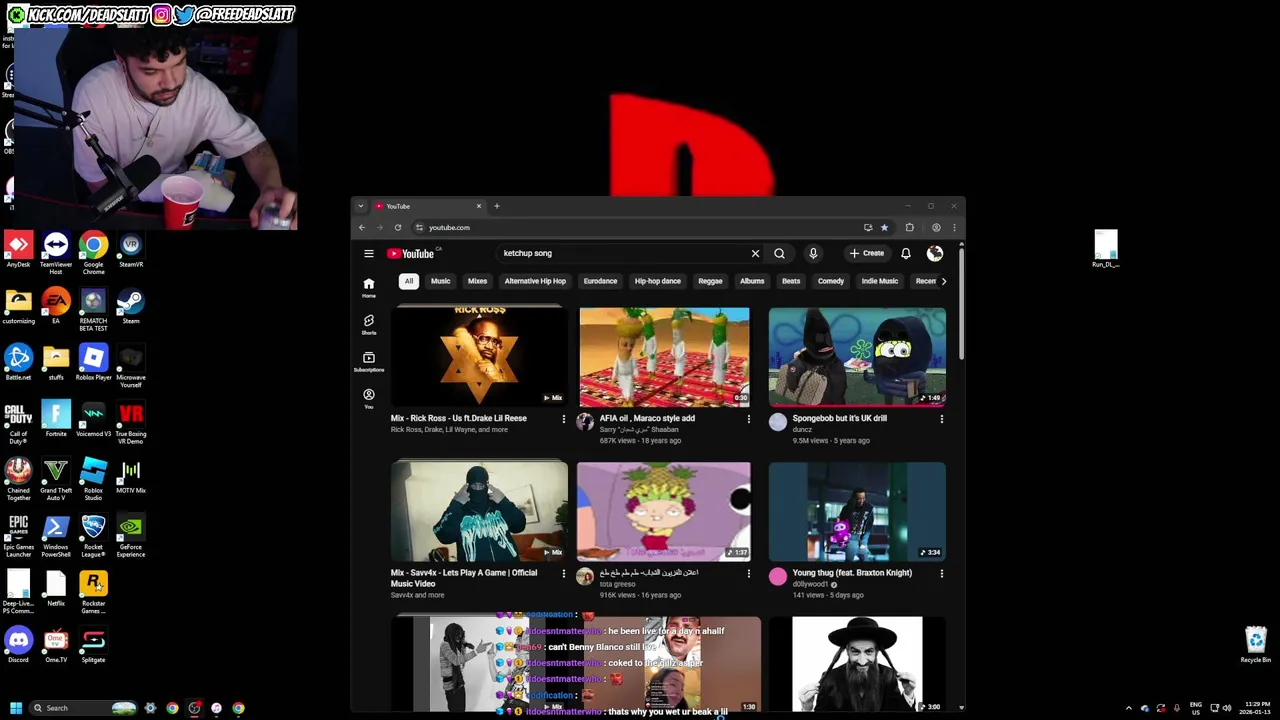Open the Savv4x Lets Play A Game thumbnail
Image resolution: width=1280 pixels, height=720 pixels.
click(479, 511)
